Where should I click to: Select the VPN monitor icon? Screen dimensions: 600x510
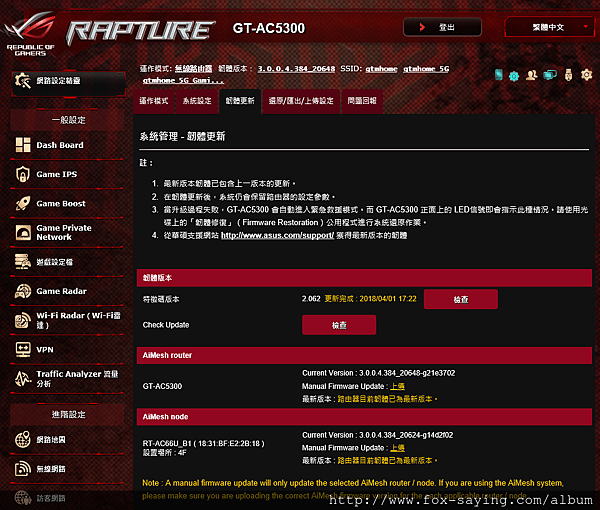[23, 349]
